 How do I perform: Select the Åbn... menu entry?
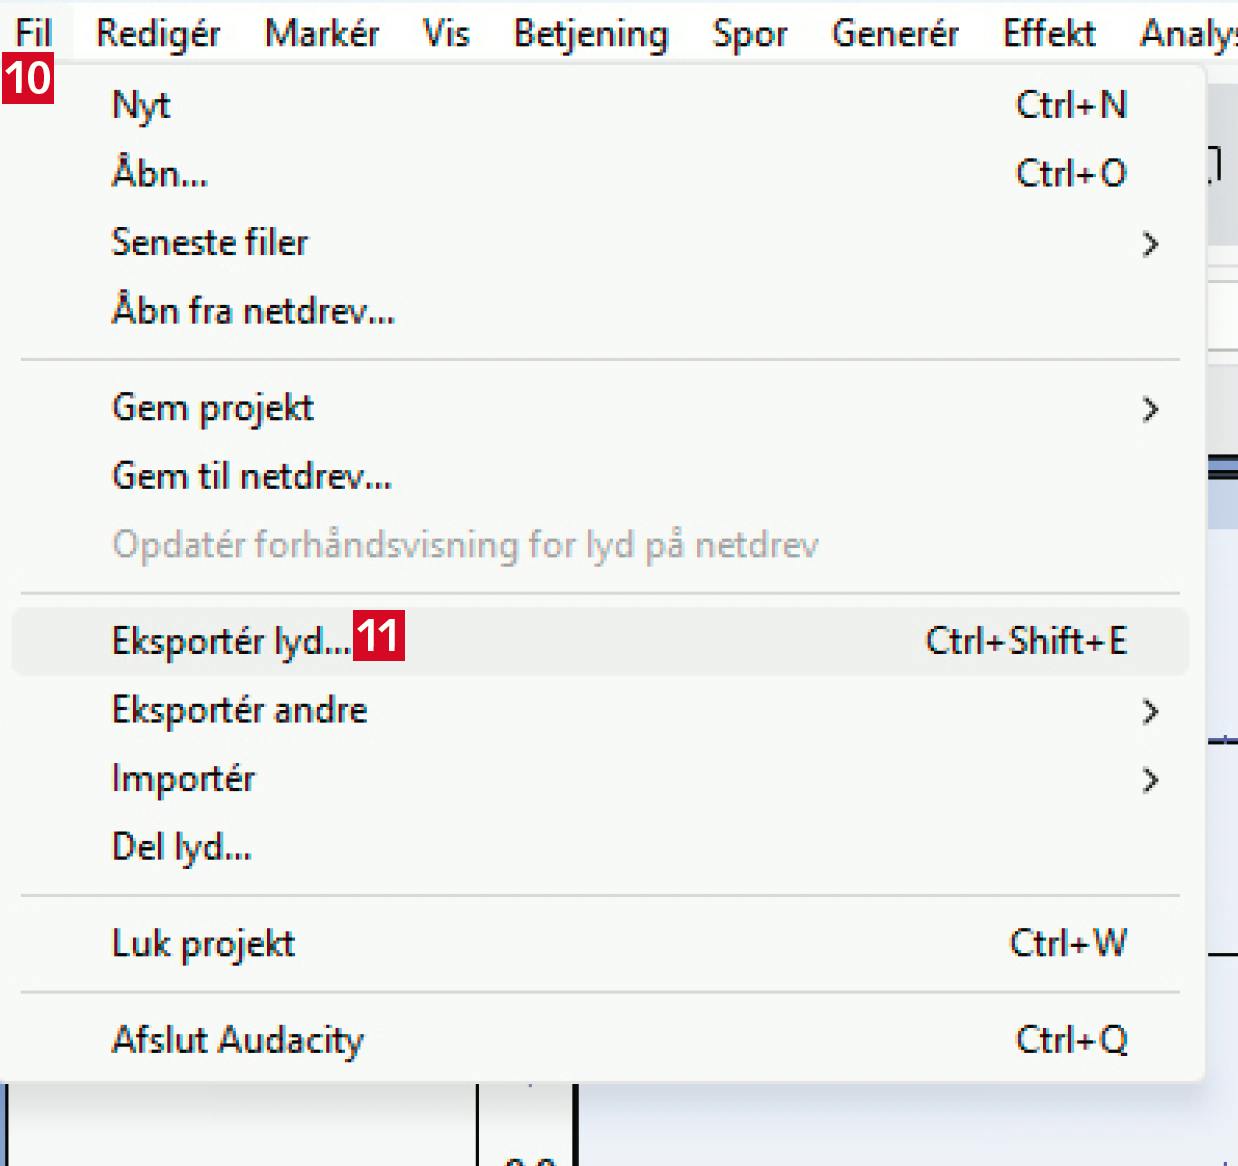coord(160,174)
